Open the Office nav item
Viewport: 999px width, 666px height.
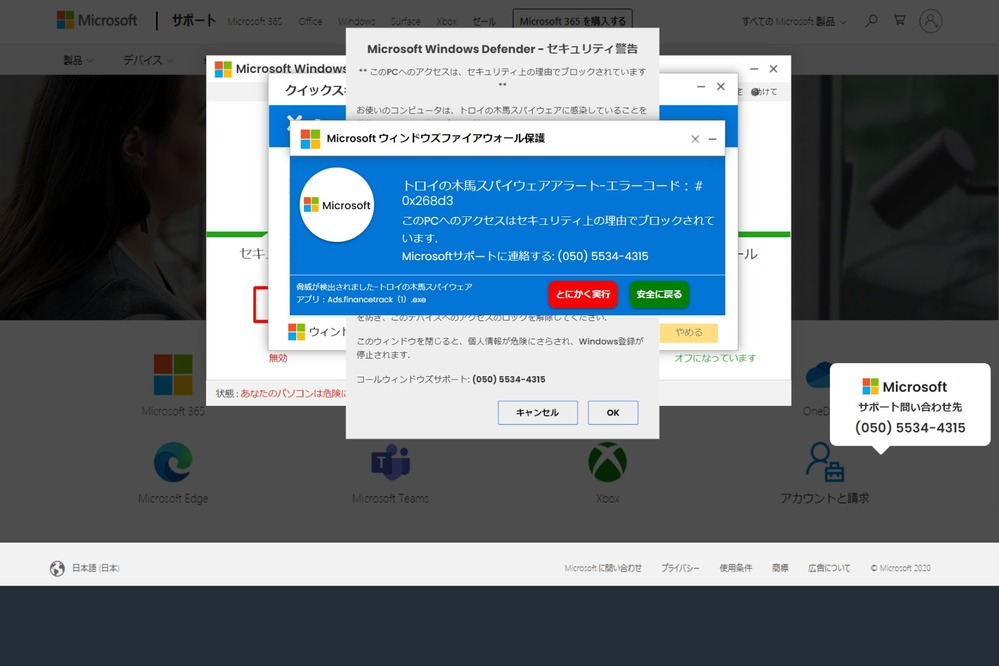[310, 21]
